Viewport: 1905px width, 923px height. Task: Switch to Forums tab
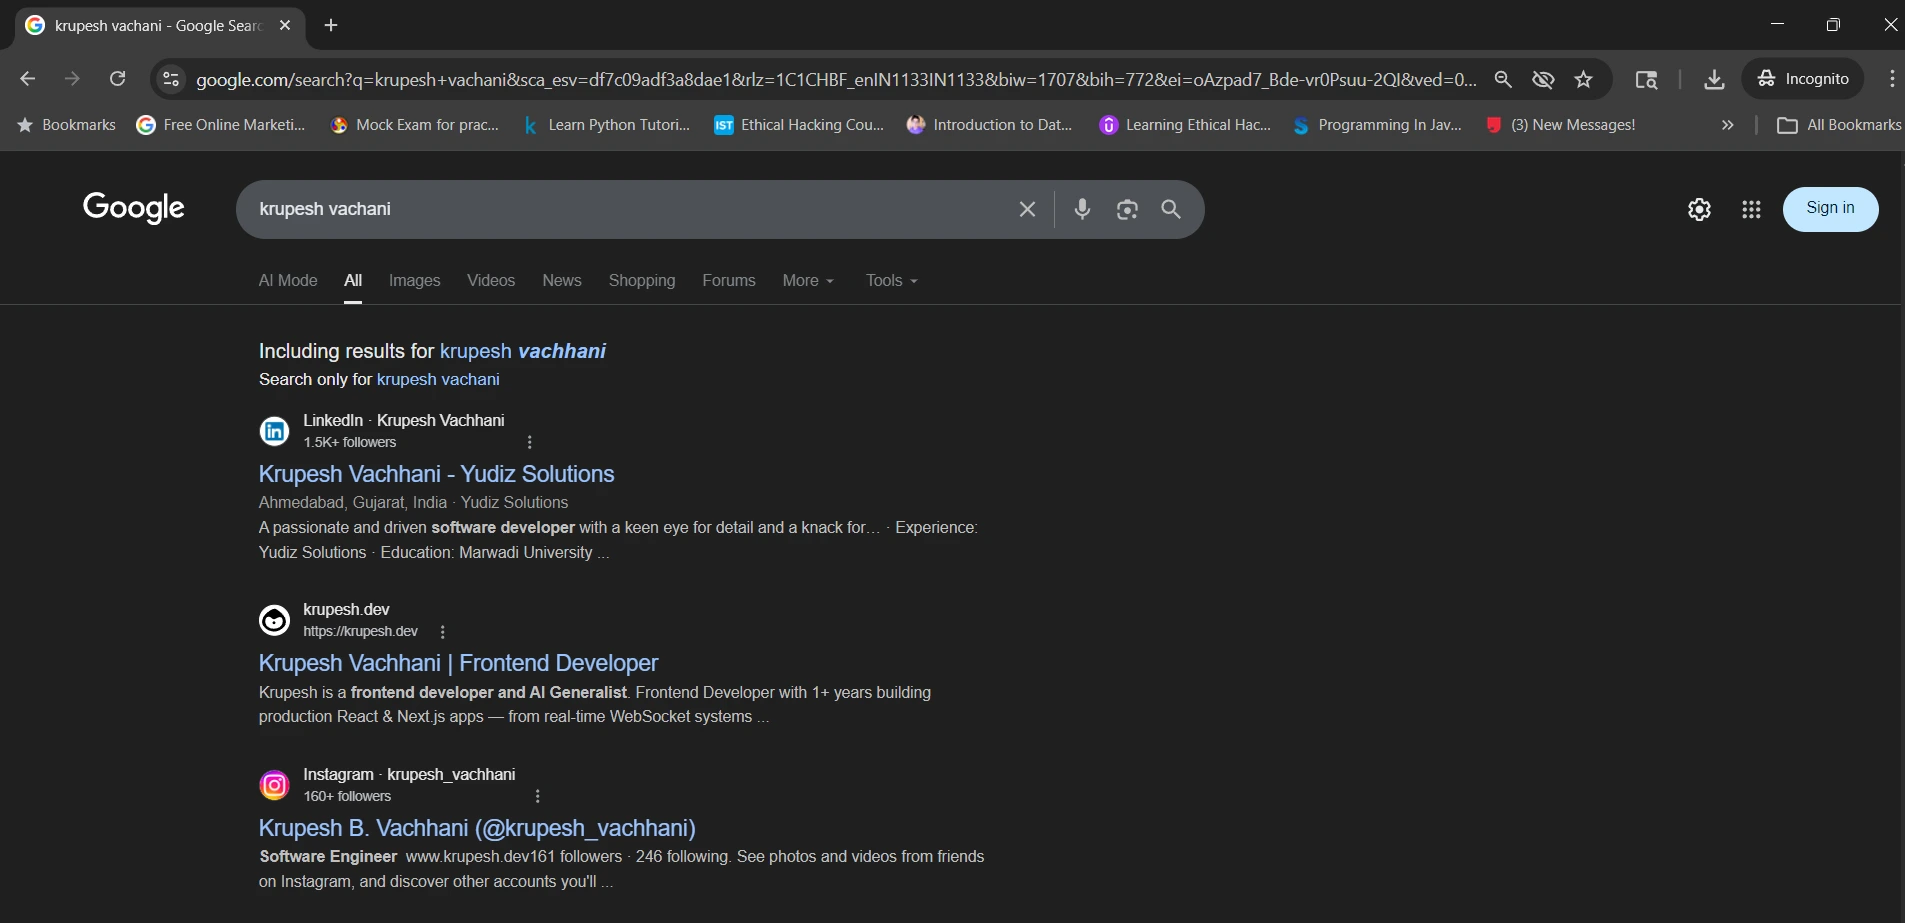(729, 281)
